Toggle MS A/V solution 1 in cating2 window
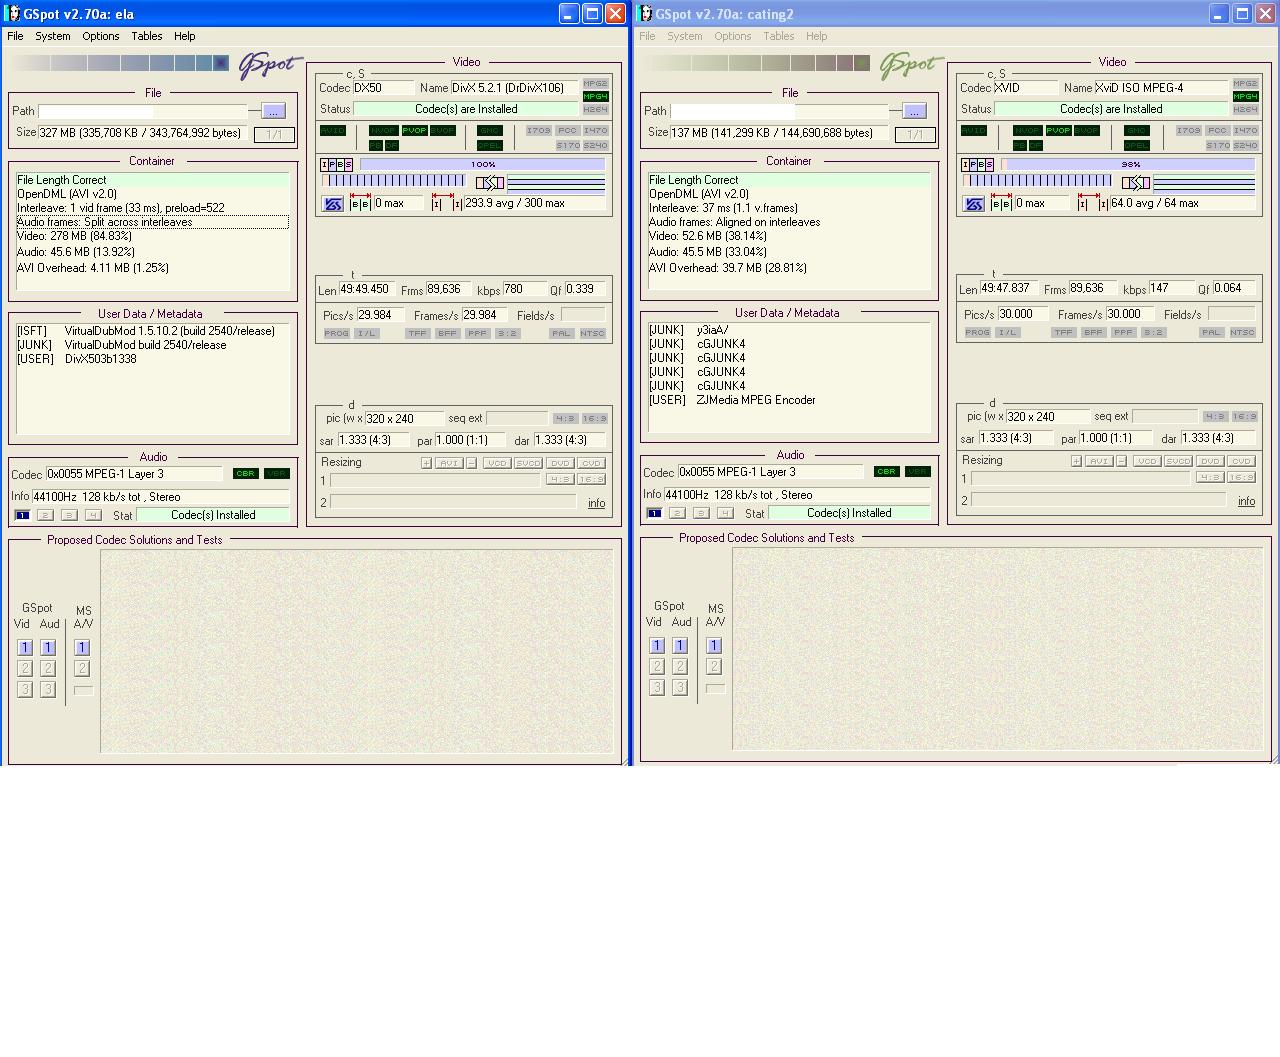Viewport: 1280px width, 1057px height. (714, 646)
